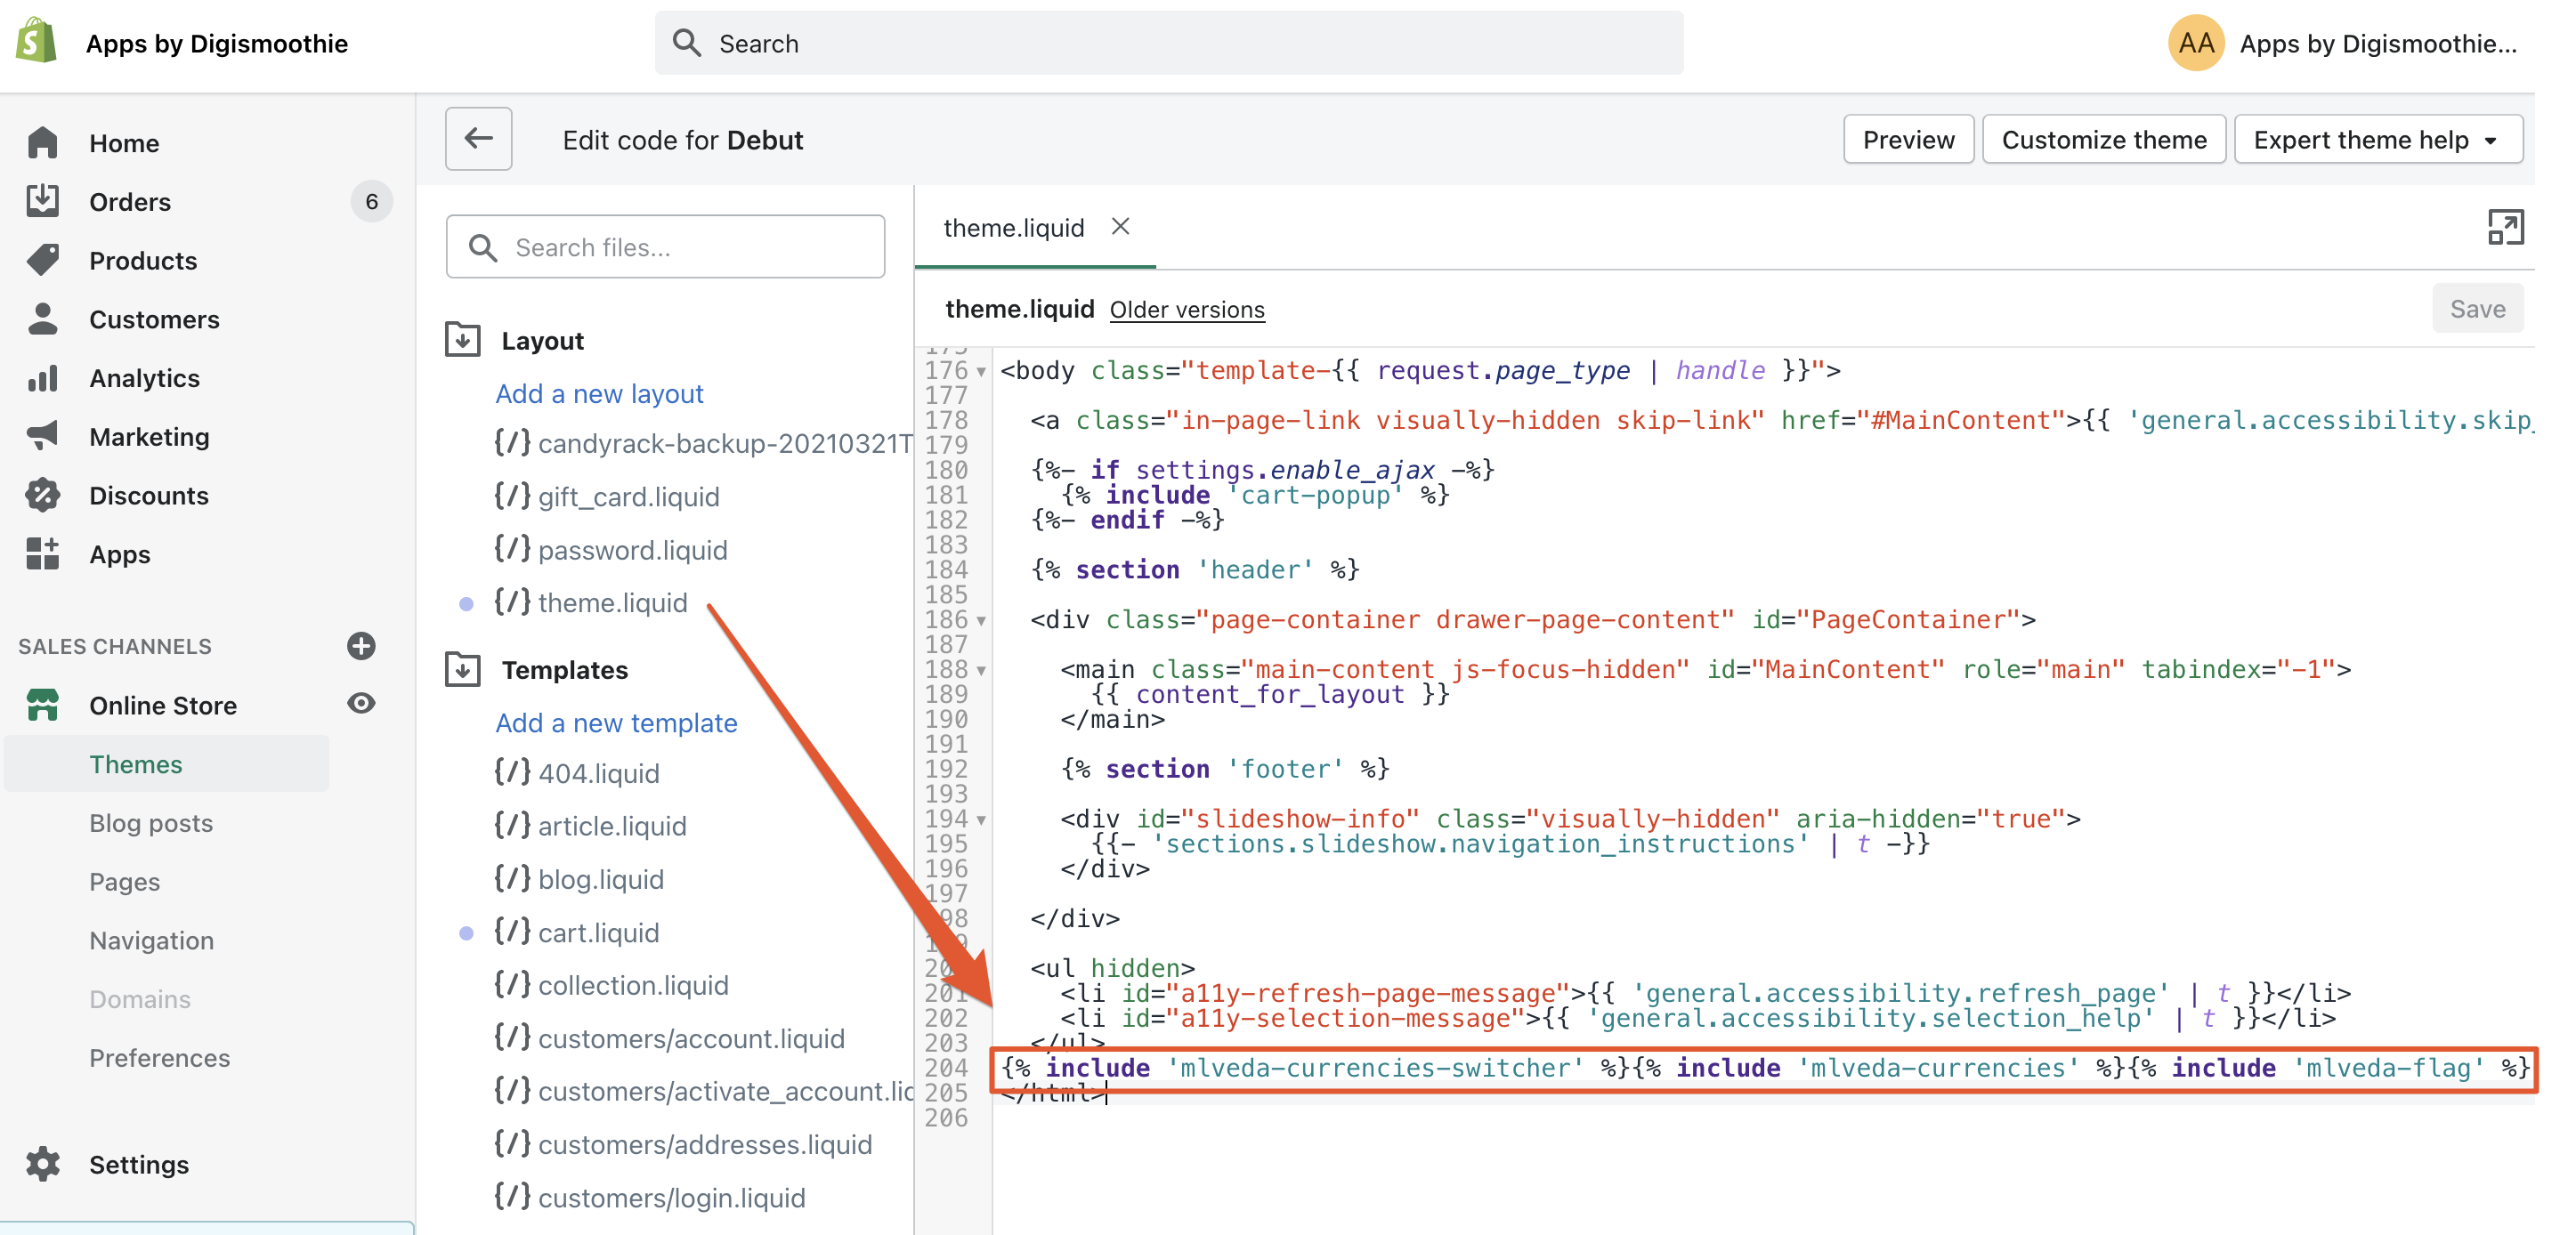
Task: Open customers/activate_account.liquid template
Action: click(x=704, y=1091)
